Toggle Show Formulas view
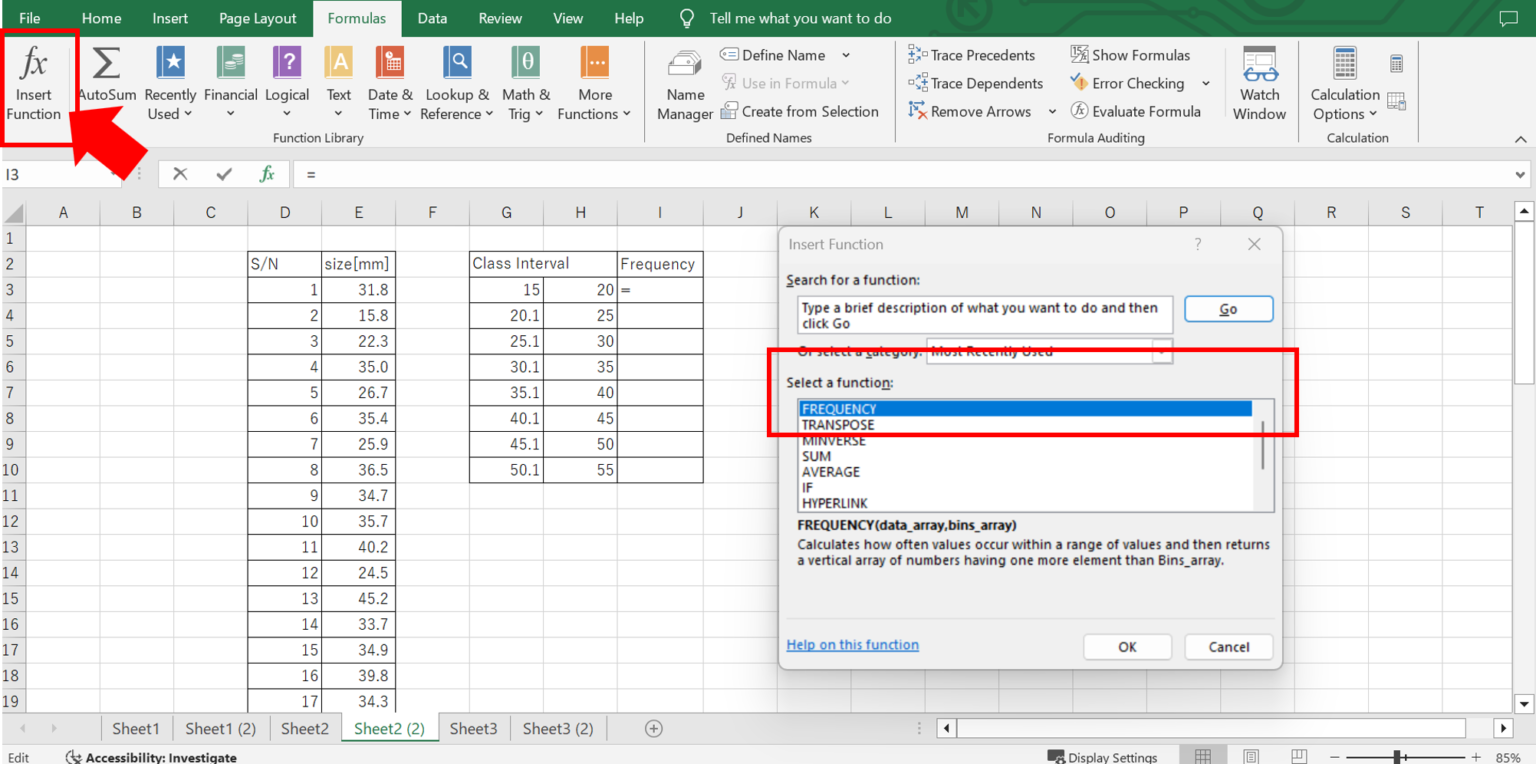The image size is (1536, 764). pos(1130,55)
